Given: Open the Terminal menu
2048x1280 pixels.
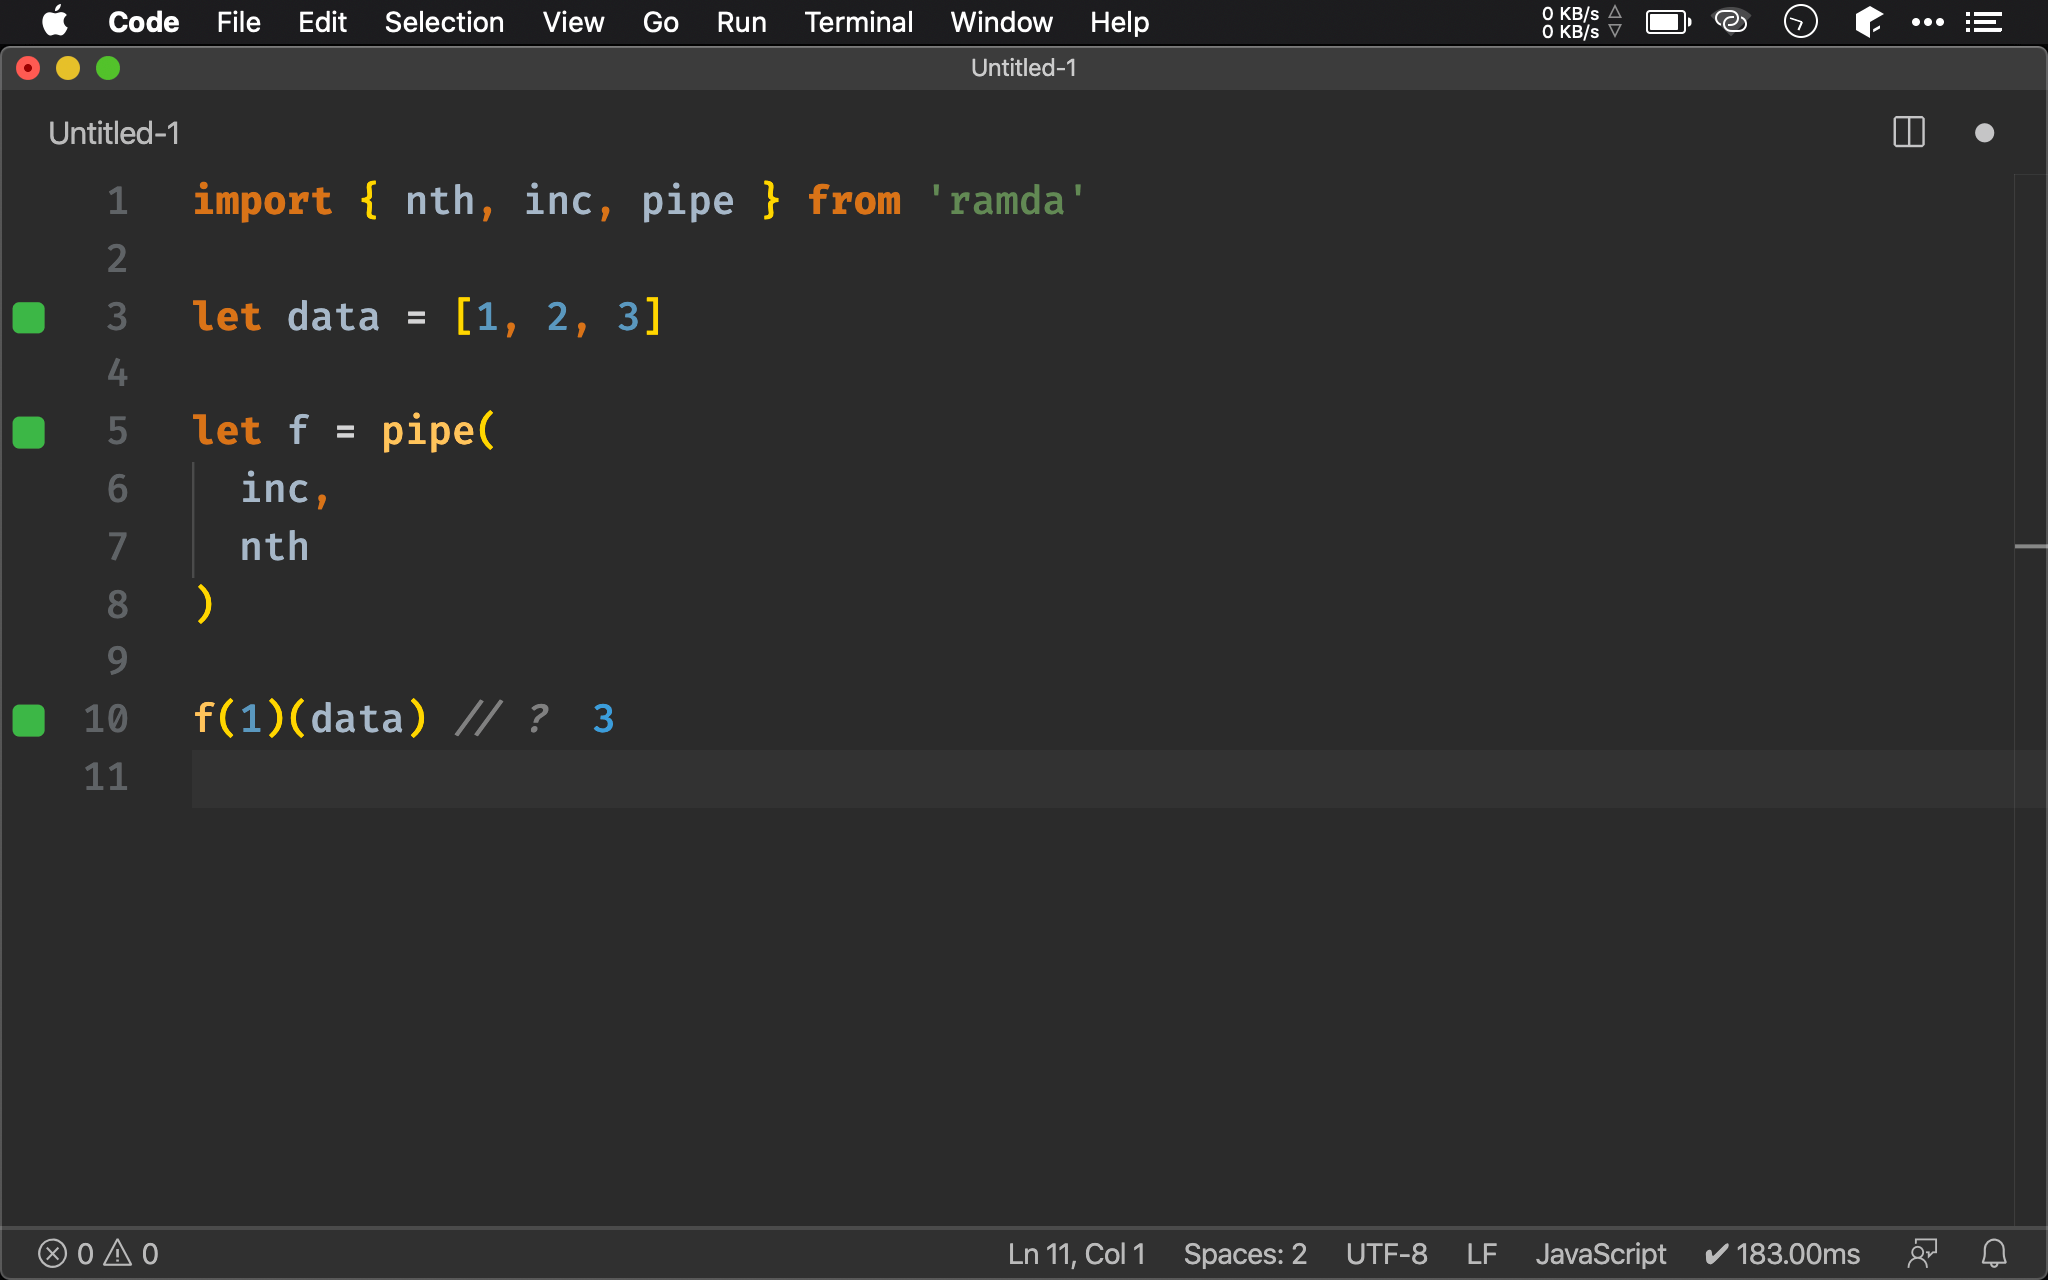Looking at the screenshot, I should (x=858, y=22).
